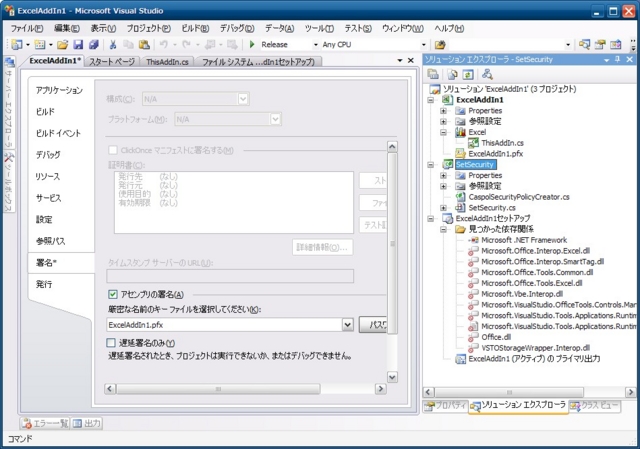Open the ファイル menu

27,28
